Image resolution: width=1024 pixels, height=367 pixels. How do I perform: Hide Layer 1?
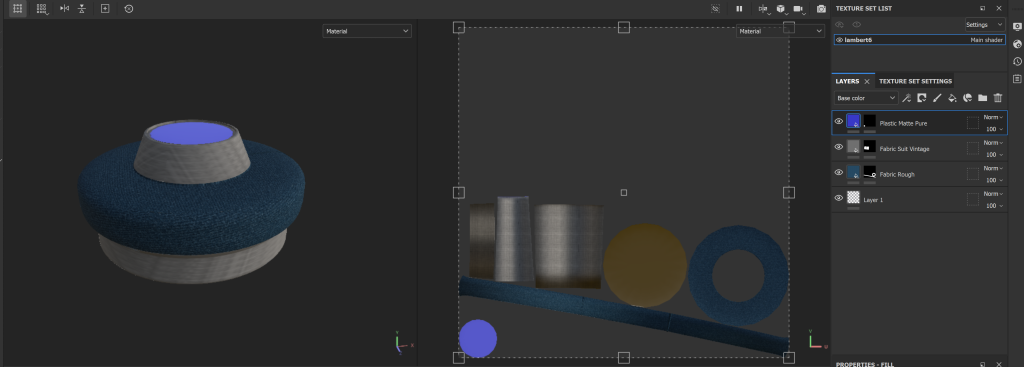(839, 198)
